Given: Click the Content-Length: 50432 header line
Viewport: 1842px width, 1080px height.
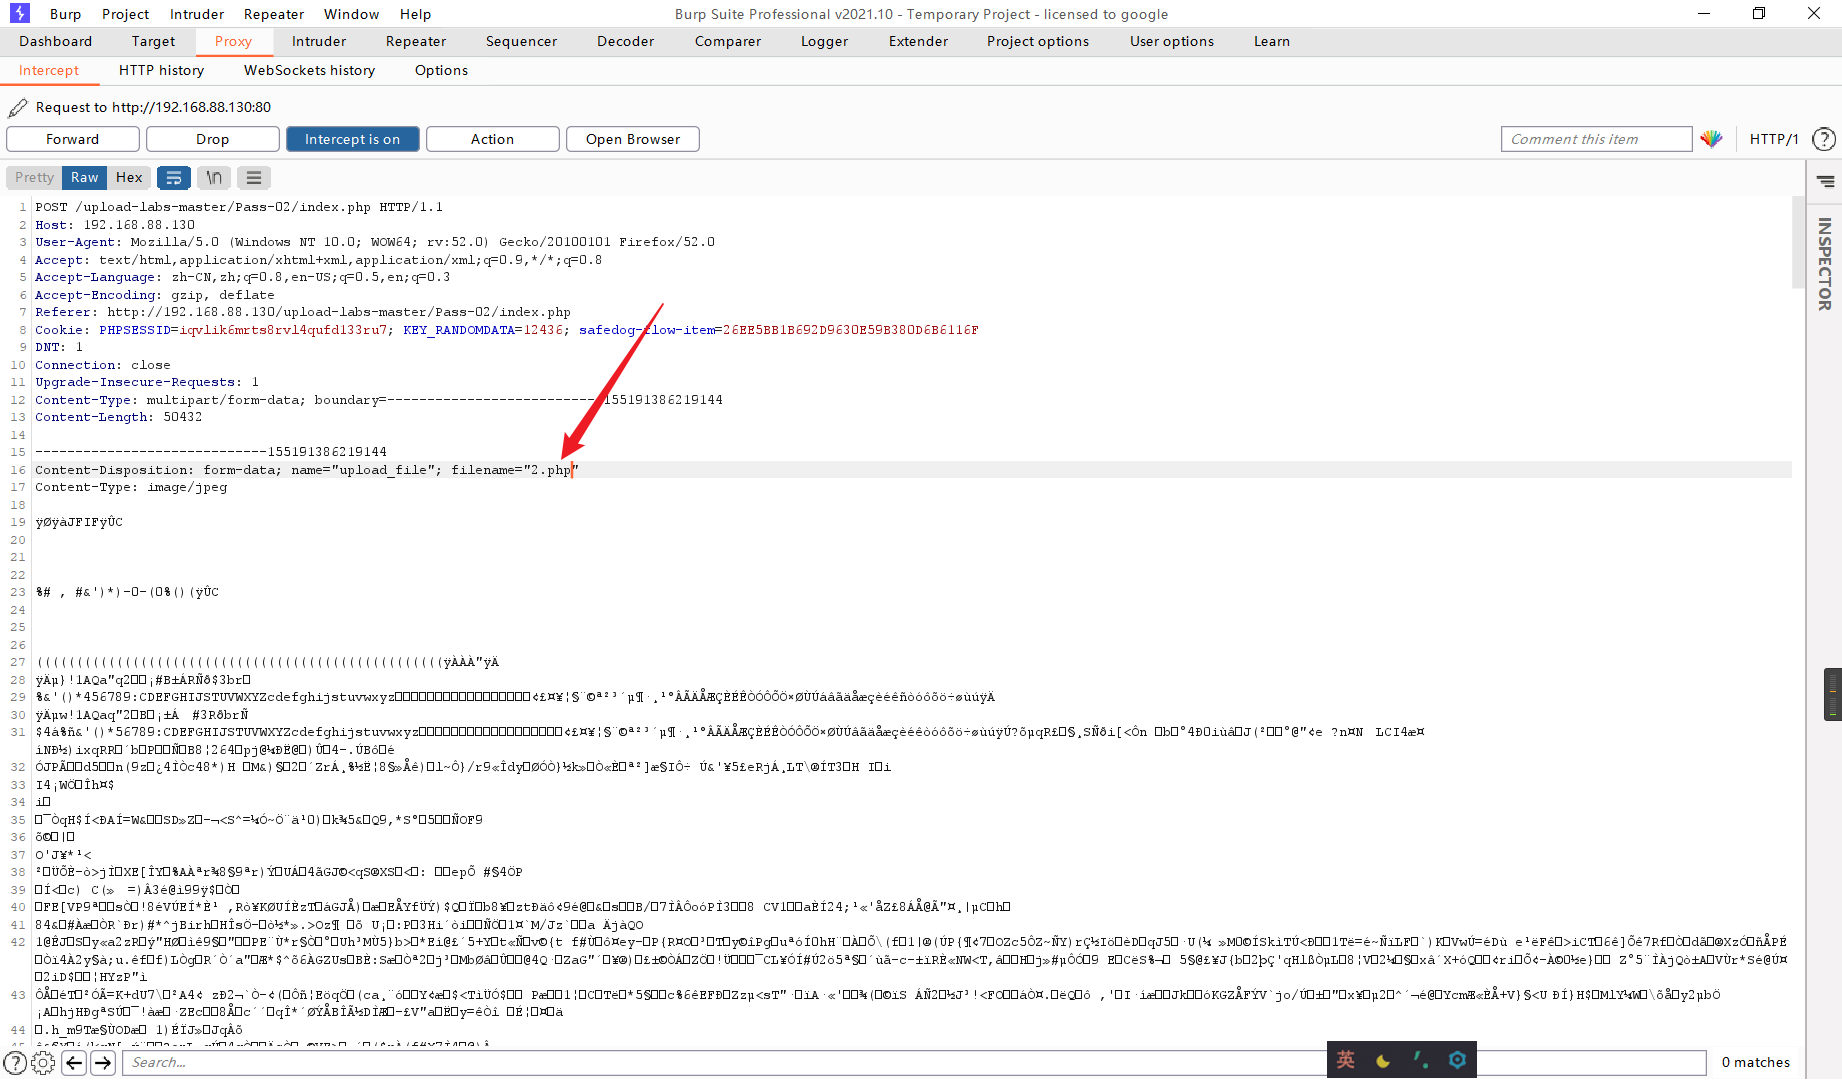Looking at the screenshot, I should (x=119, y=417).
